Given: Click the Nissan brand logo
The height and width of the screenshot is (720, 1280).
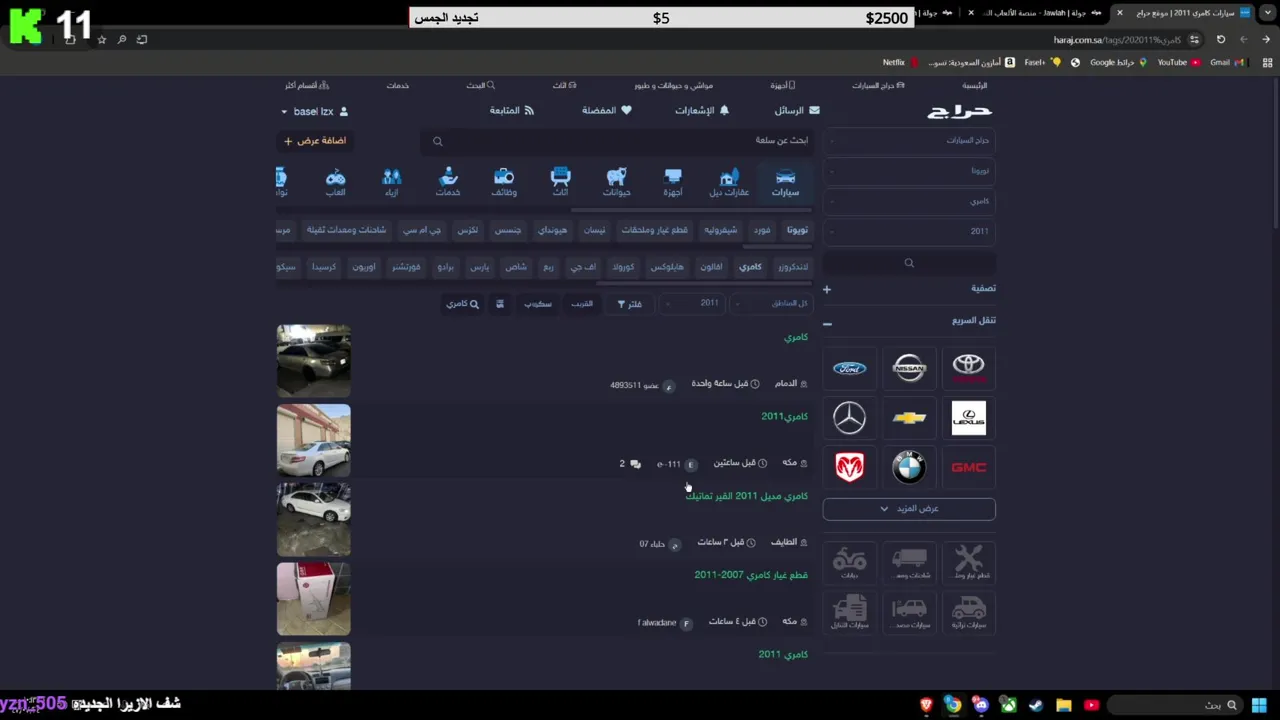Looking at the screenshot, I should (909, 368).
